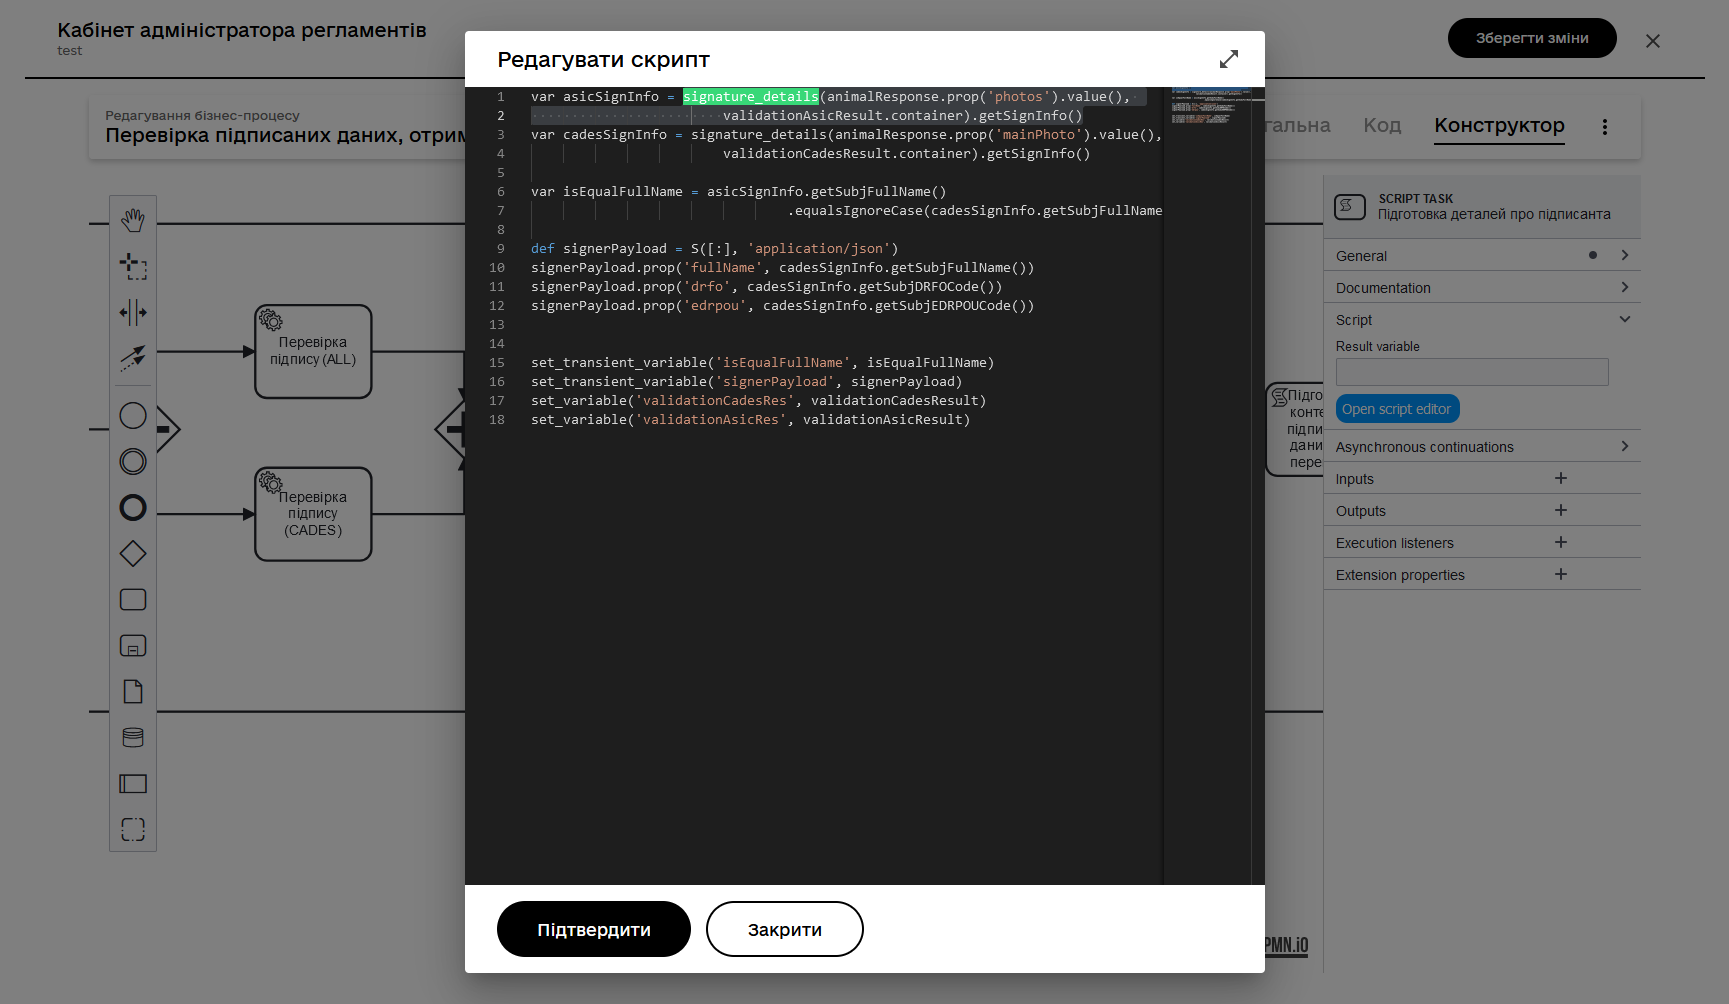Activate the global connect tool

tap(133, 358)
